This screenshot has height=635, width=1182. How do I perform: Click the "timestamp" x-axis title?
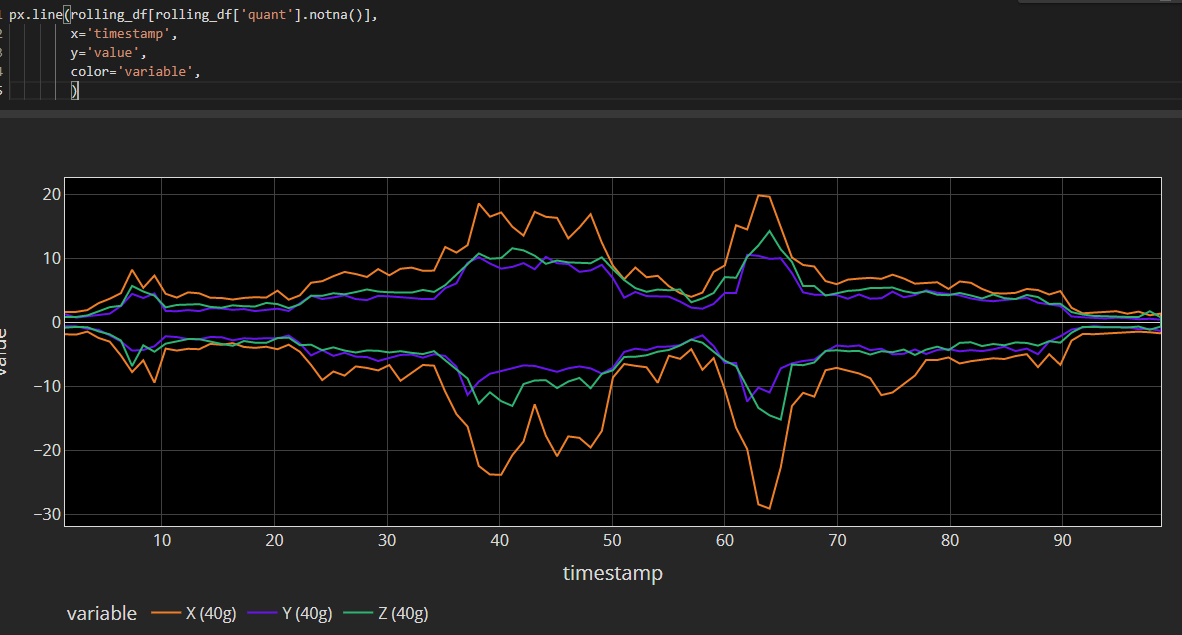tap(613, 573)
